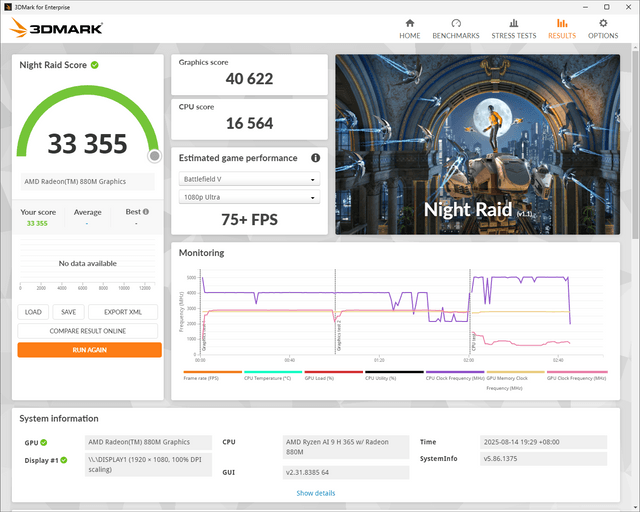Click the CPU name AMD Ryzen AI 9 H 365

pyautogui.click(x=346, y=447)
